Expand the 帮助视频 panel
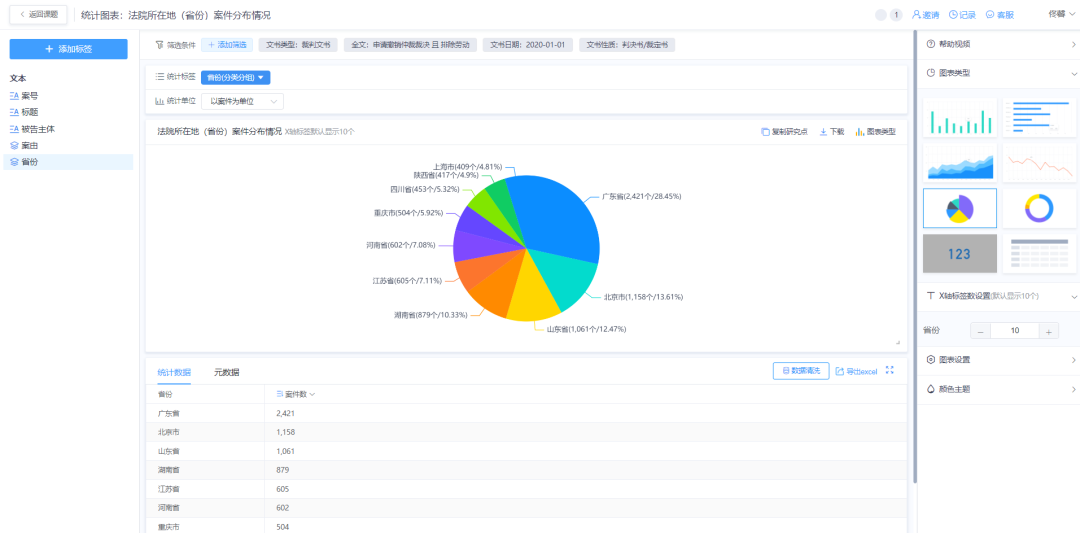 [999, 44]
